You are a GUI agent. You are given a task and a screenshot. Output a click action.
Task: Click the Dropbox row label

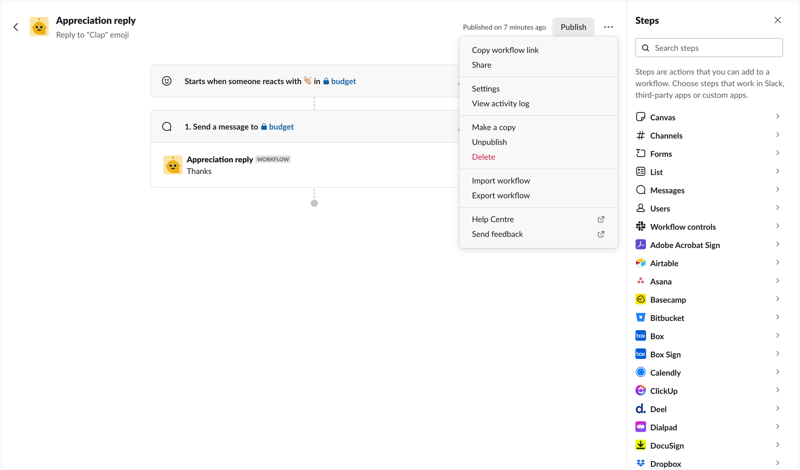click(x=665, y=464)
